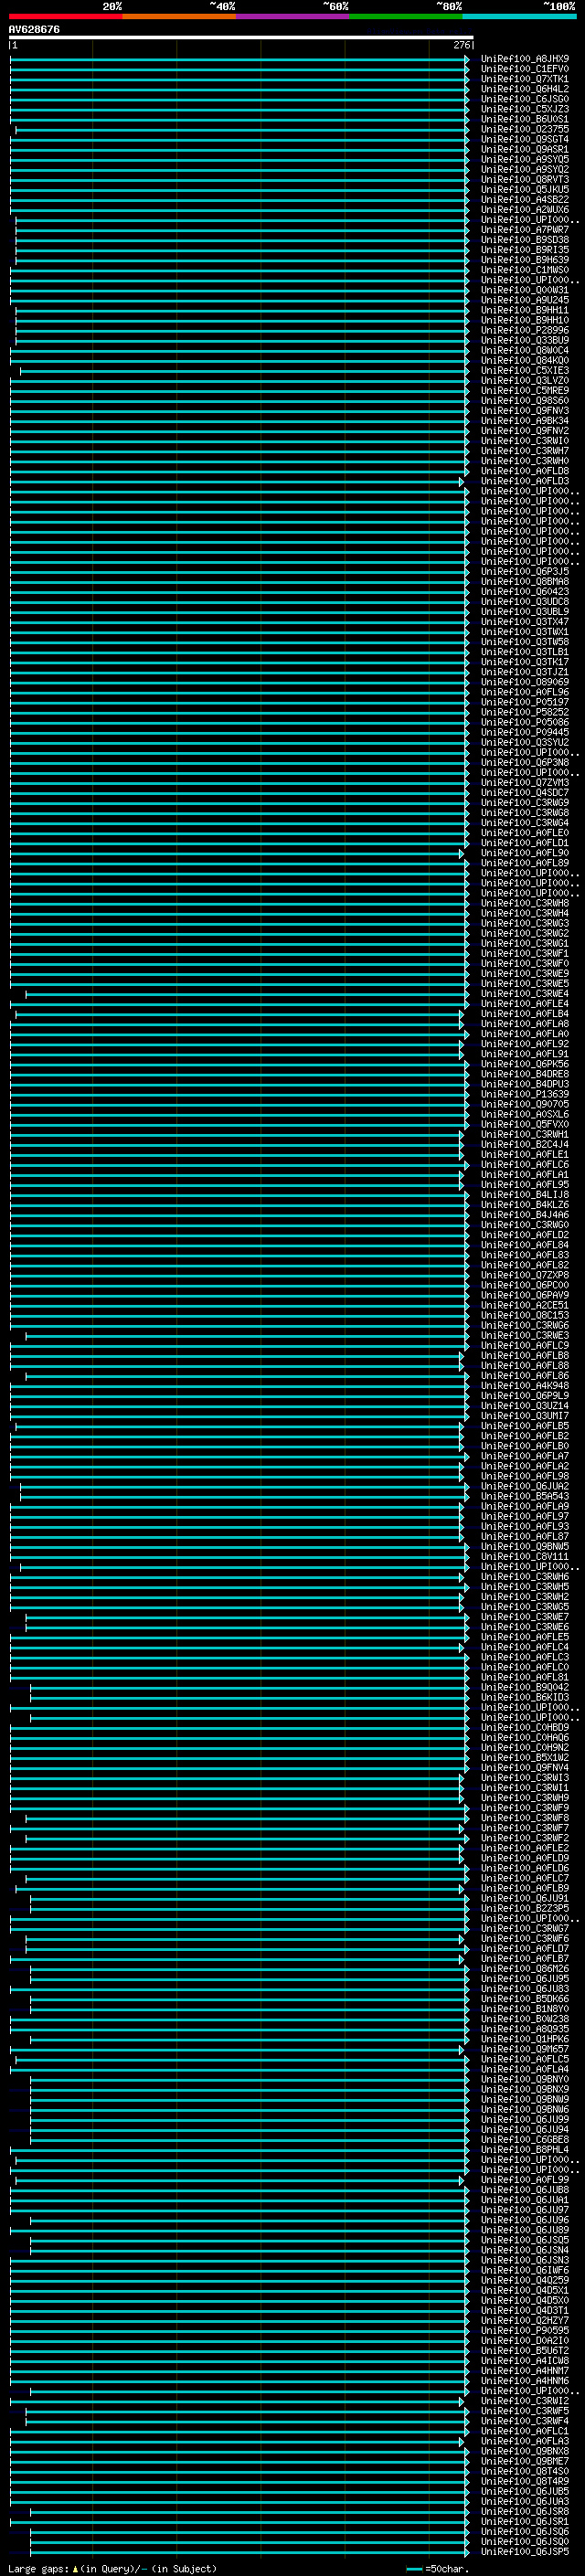Image resolution: width=585 pixels, height=2576 pixels.
Task: Click label UniRef100_Q9BNX8
Action: coord(525,2451)
